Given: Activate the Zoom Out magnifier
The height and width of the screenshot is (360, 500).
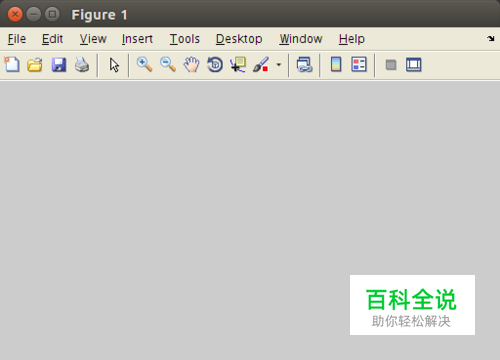Looking at the screenshot, I should click(168, 64).
